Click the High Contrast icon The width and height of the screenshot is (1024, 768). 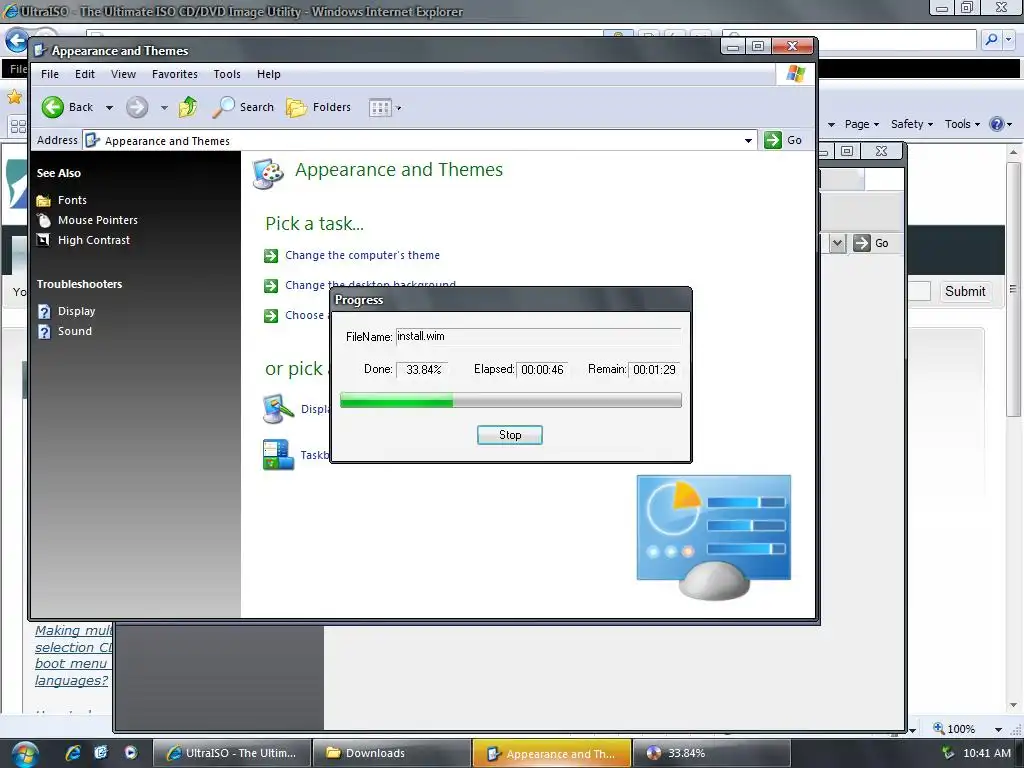pyautogui.click(x=43, y=240)
